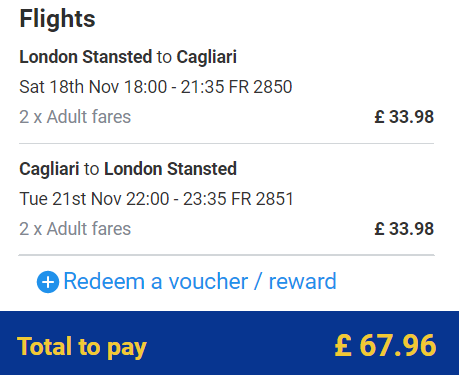The image size is (459, 375).
Task: Click the Flights section heading
Action: tap(57, 19)
